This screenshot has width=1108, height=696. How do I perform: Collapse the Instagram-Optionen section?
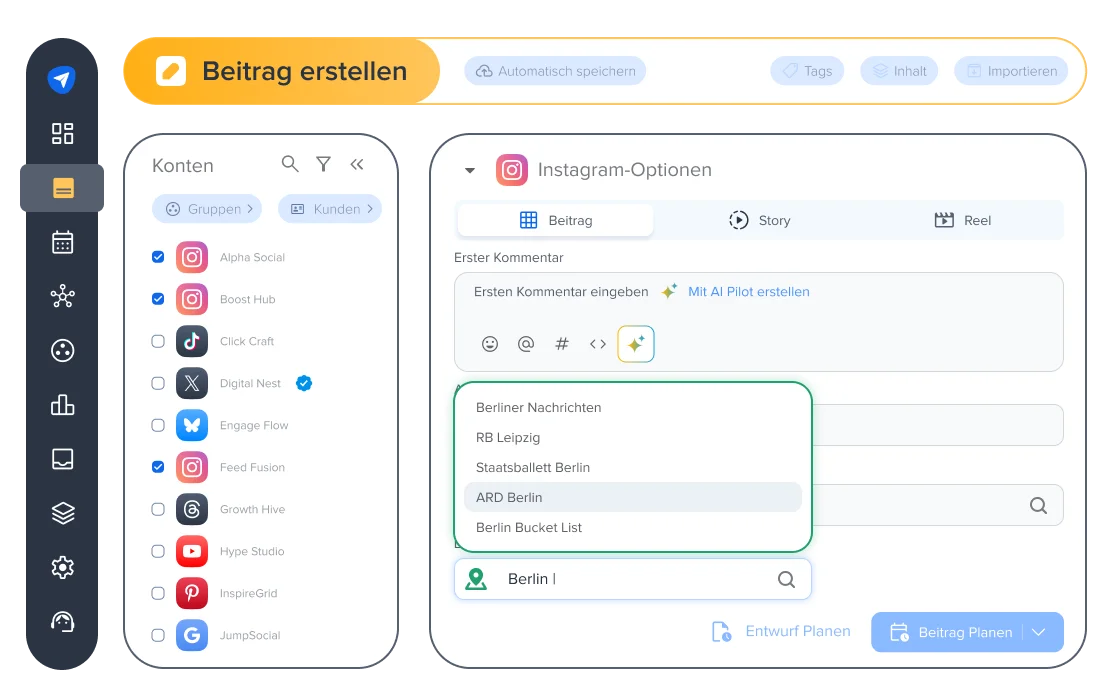470,170
